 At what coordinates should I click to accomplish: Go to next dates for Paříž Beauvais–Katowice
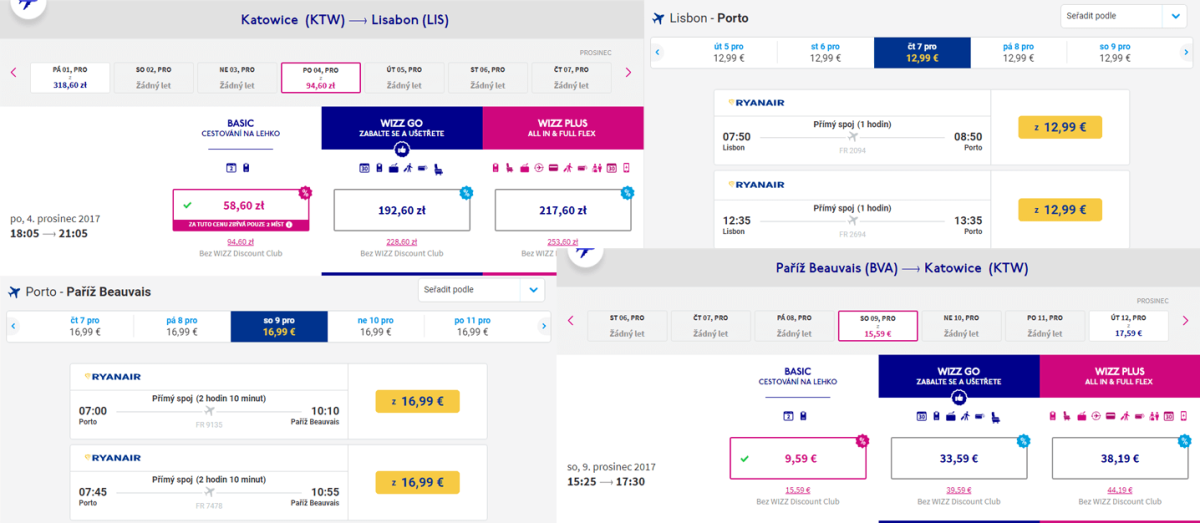1185,320
